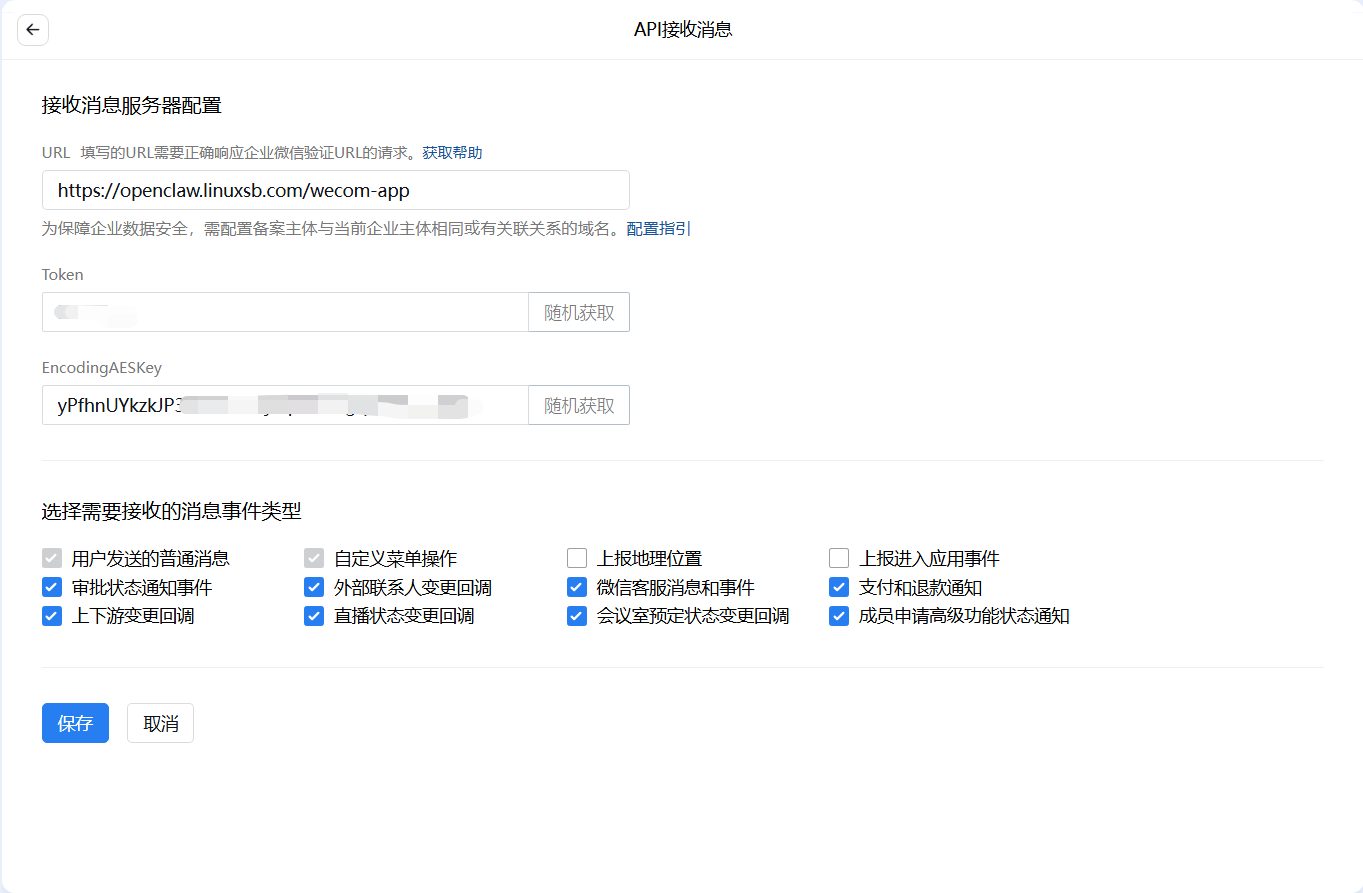This screenshot has height=893, width=1363.
Task: Click the 取消 cancel button
Action: pos(160,723)
